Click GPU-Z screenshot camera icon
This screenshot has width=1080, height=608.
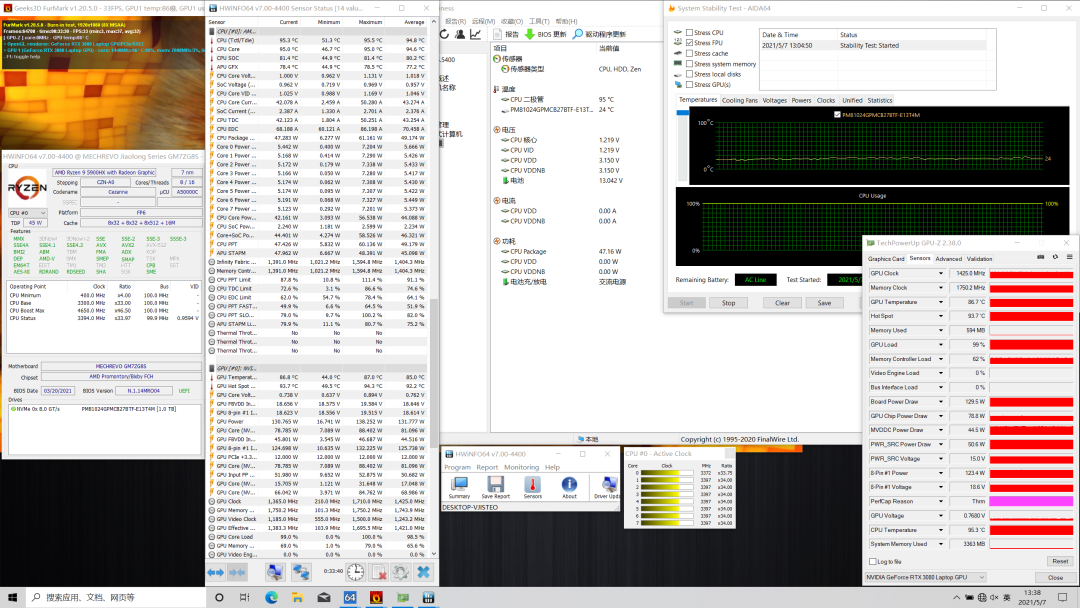[x=1040, y=258]
